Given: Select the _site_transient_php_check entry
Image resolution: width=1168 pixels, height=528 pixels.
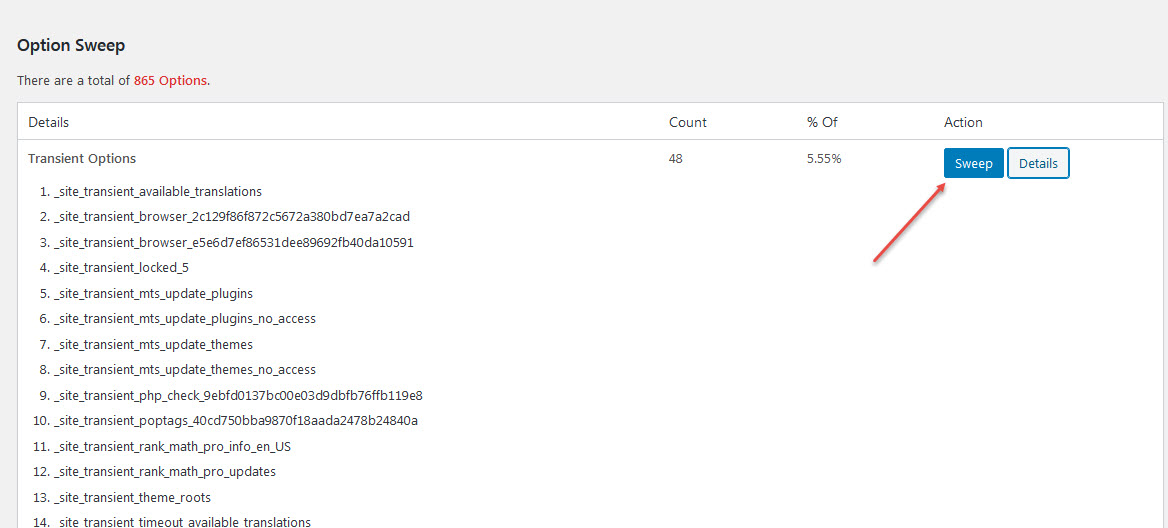Looking at the screenshot, I should pyautogui.click(x=238, y=395).
